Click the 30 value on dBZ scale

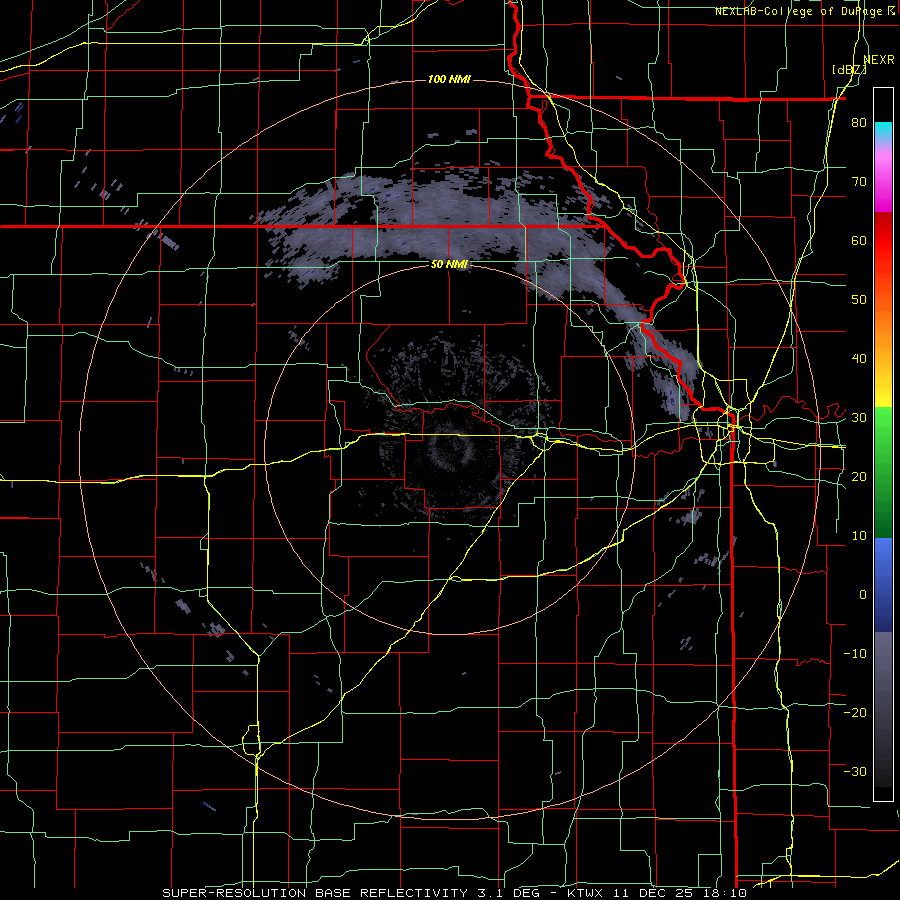pos(859,418)
